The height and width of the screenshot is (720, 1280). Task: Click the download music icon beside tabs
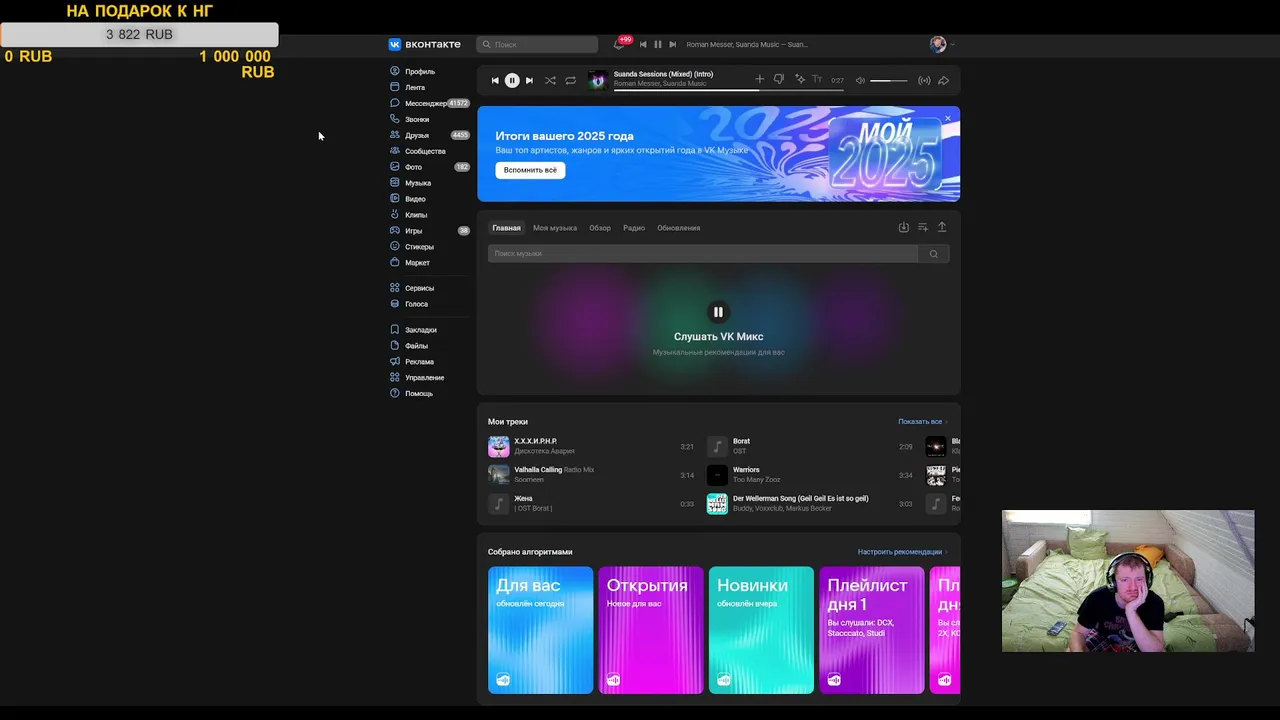[903, 227]
